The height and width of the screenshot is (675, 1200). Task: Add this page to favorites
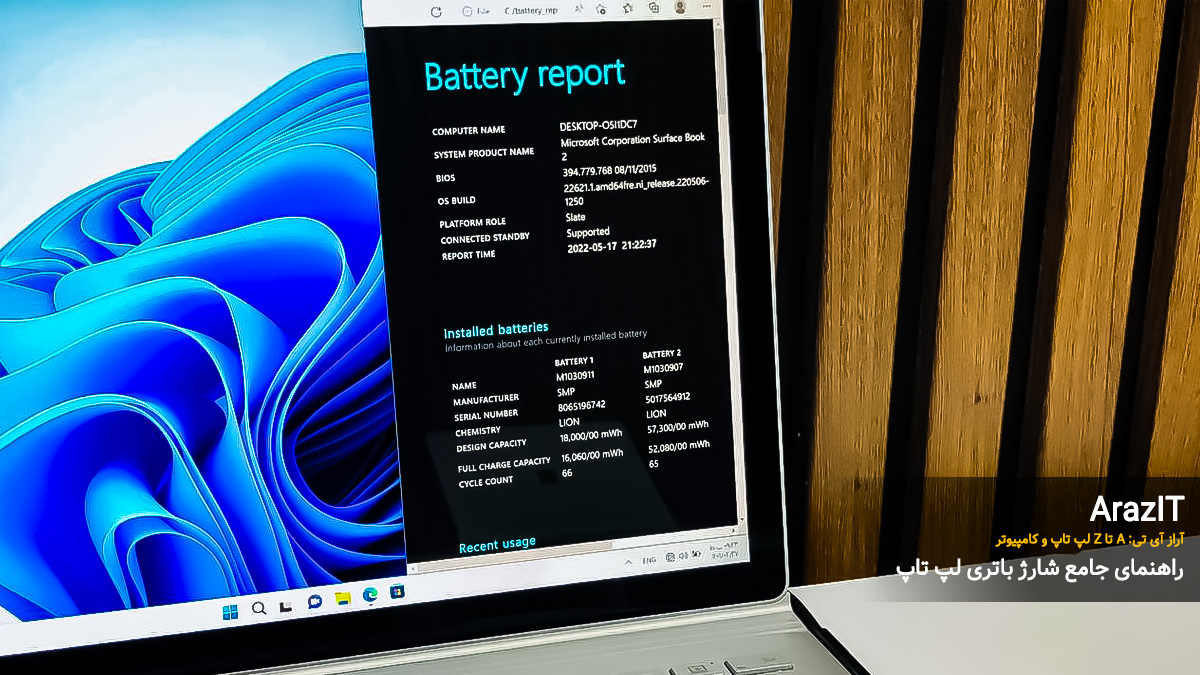[600, 9]
